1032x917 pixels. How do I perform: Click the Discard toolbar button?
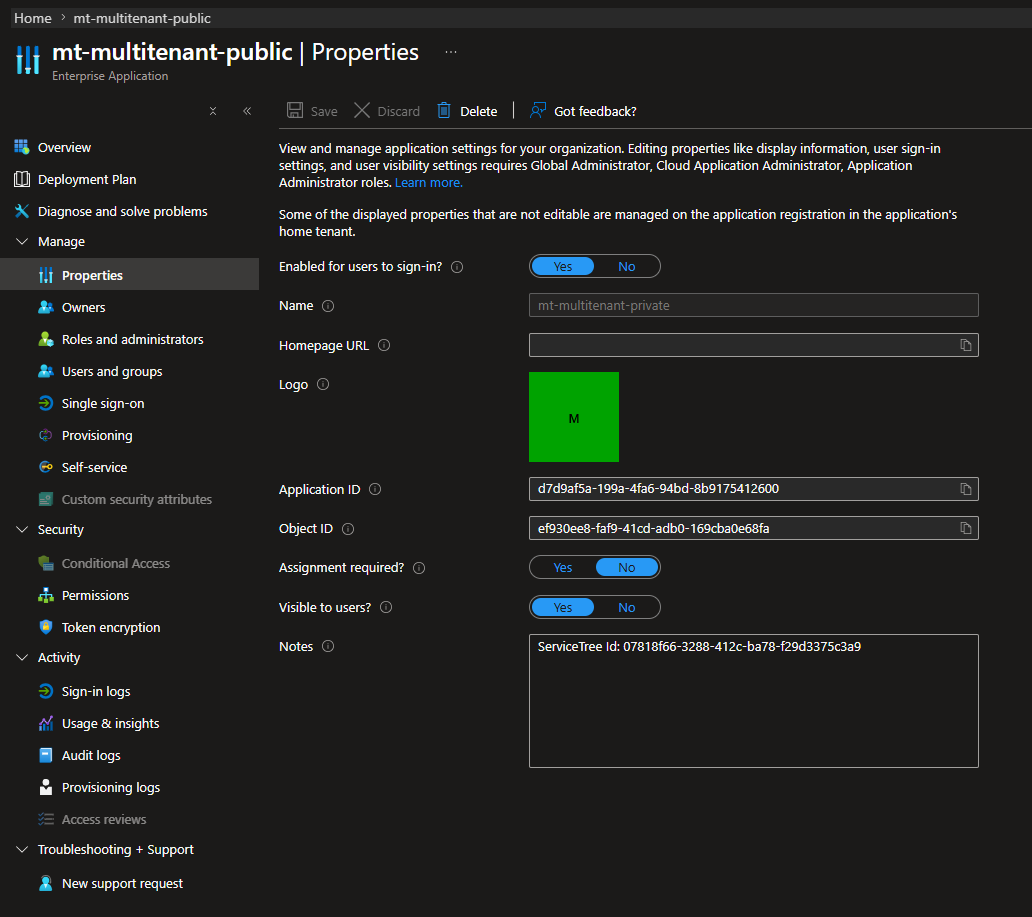click(387, 111)
